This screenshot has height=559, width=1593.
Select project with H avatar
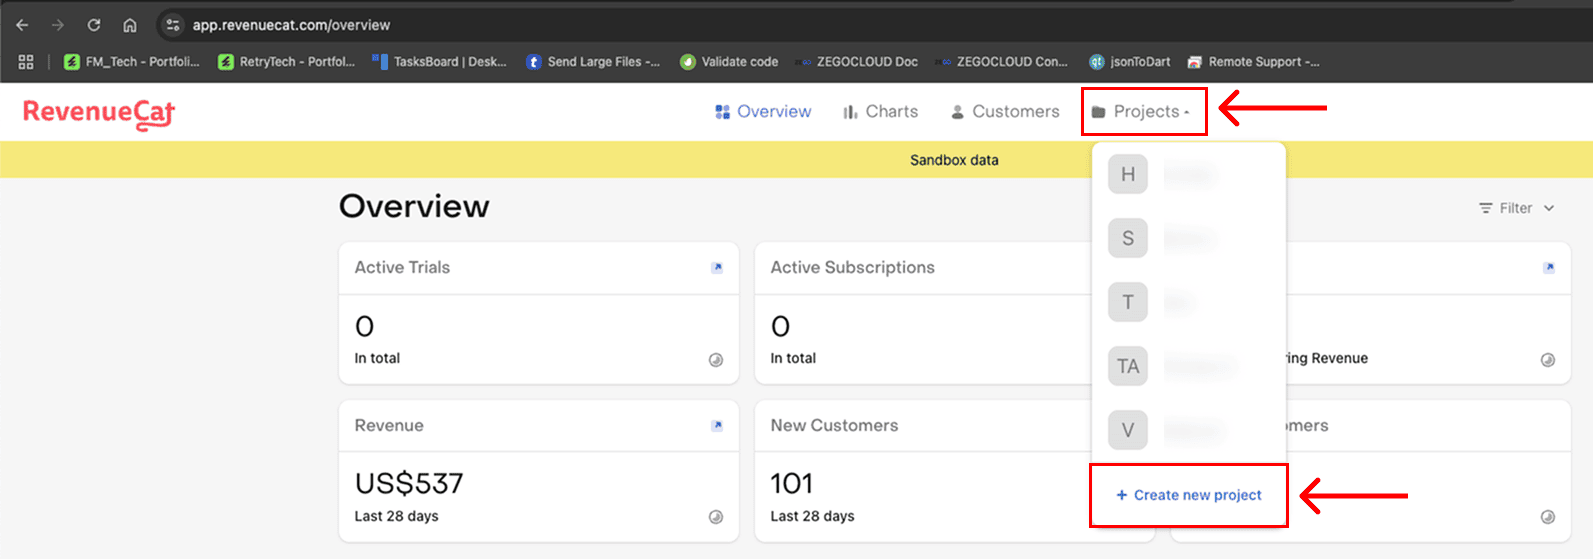[x=1128, y=175]
